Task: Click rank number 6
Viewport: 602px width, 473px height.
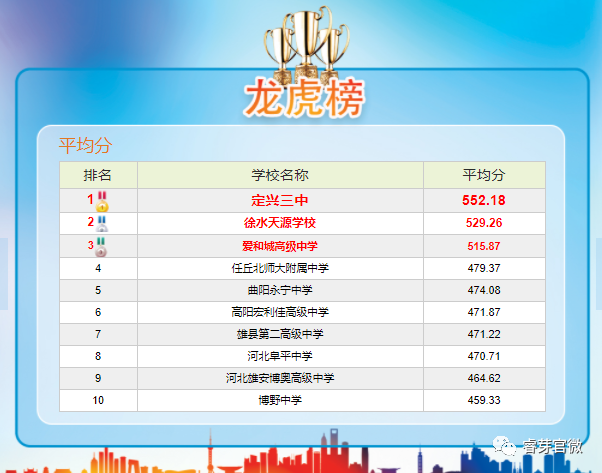Action: (x=98, y=312)
